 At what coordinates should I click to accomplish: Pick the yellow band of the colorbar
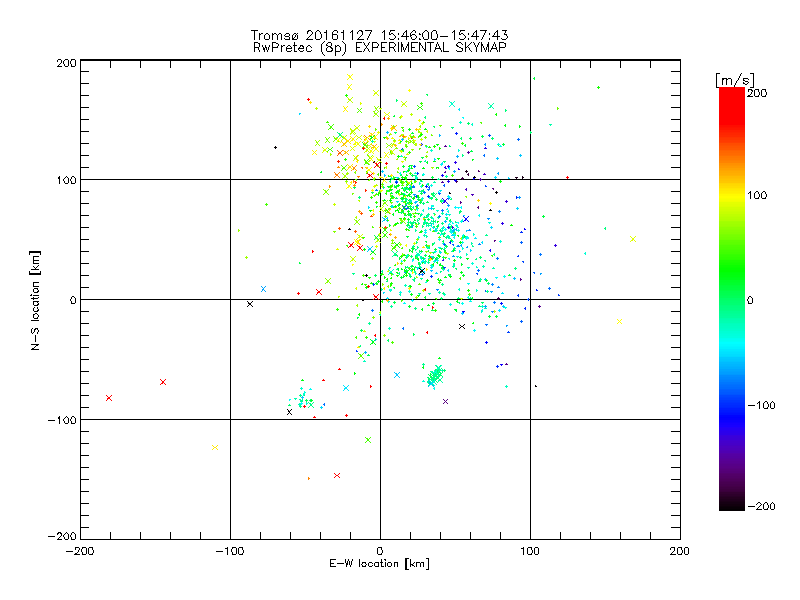(x=732, y=195)
